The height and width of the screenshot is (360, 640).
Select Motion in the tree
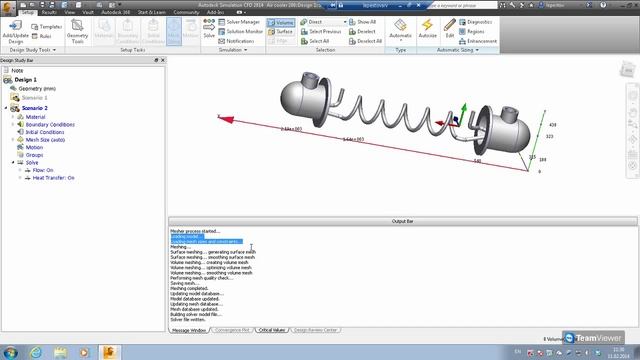click(x=34, y=147)
